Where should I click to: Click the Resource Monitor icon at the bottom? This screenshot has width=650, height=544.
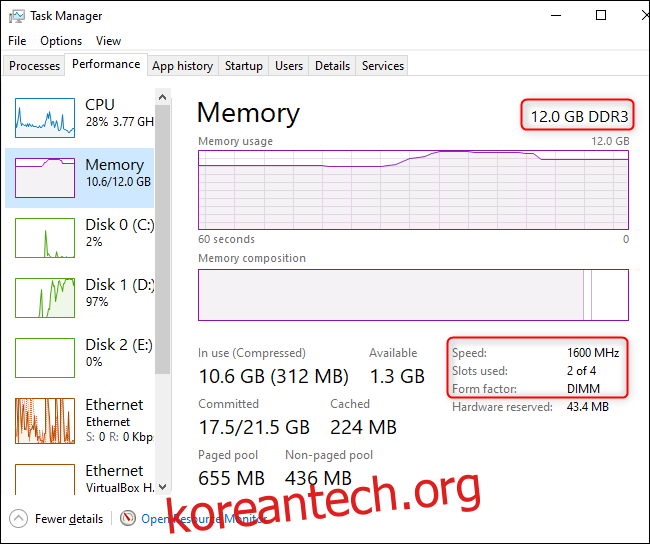(x=128, y=518)
